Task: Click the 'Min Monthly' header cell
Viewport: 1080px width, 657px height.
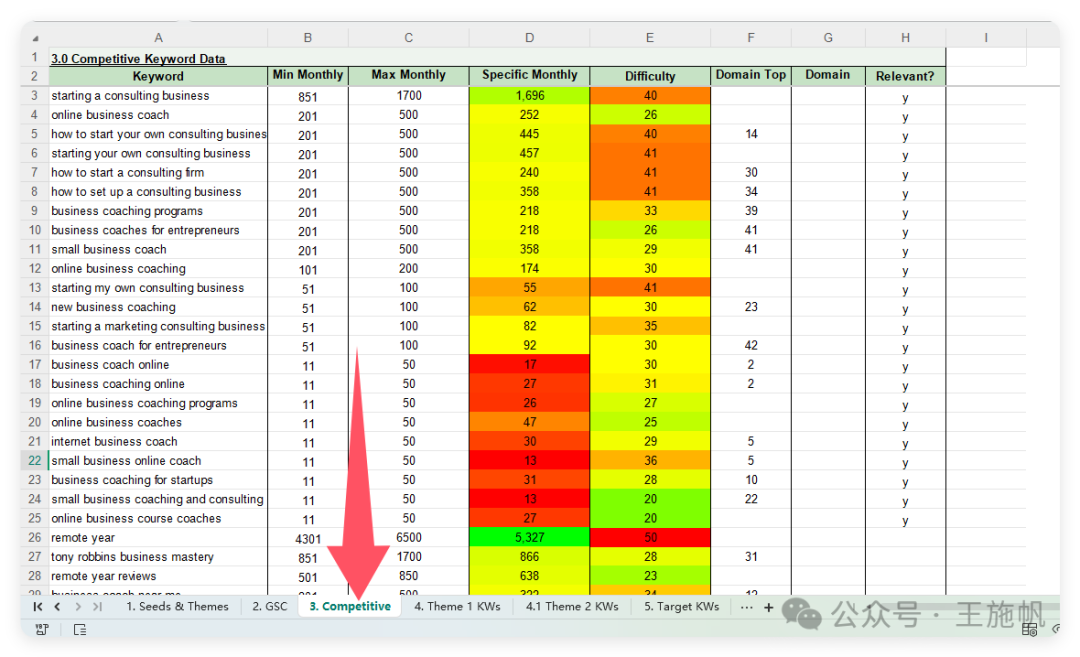Action: (x=308, y=75)
